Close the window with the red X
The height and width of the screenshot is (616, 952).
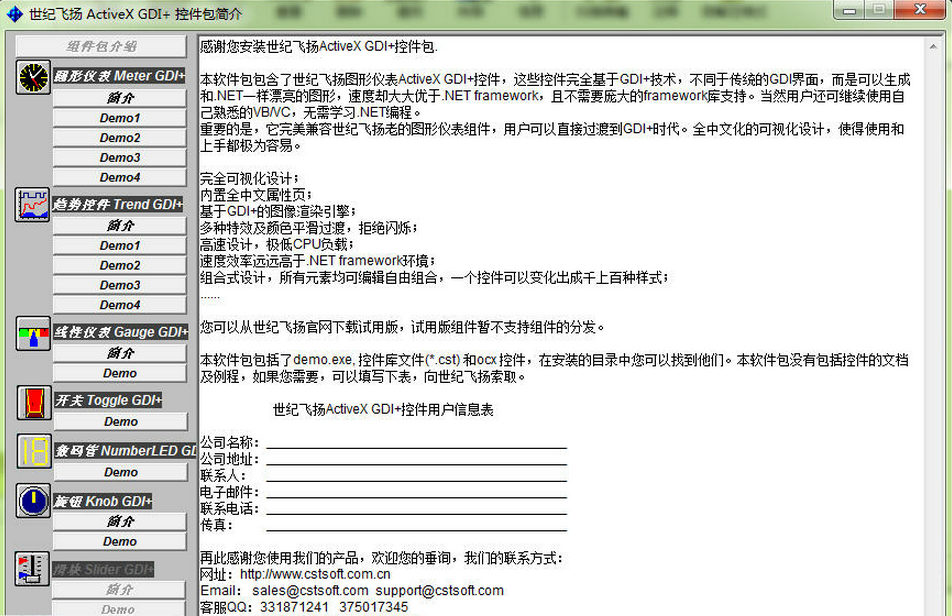coord(920,9)
